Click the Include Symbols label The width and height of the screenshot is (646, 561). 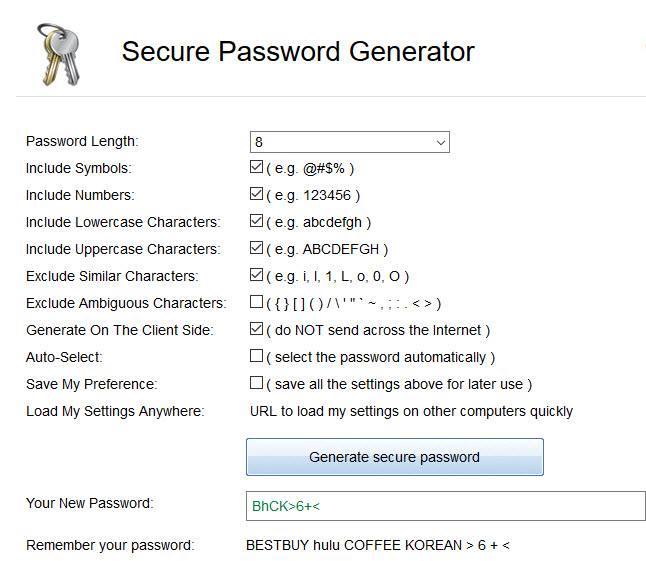click(x=79, y=168)
